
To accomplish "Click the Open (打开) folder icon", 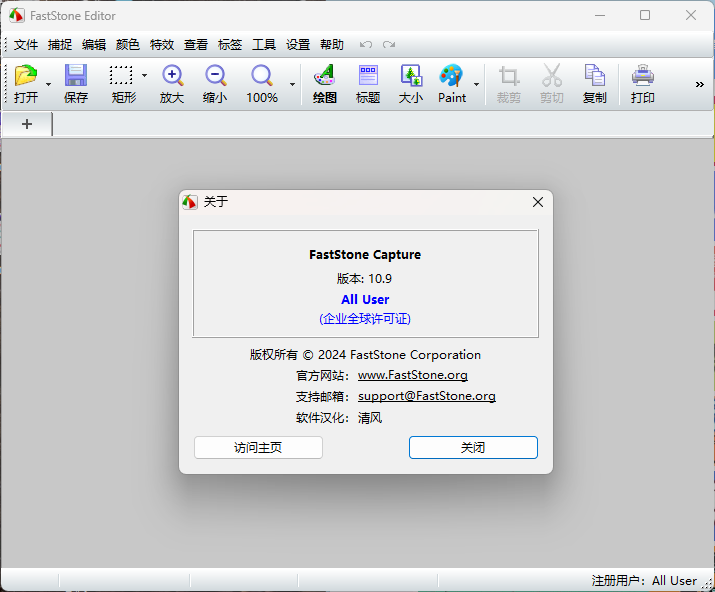I will (25, 77).
